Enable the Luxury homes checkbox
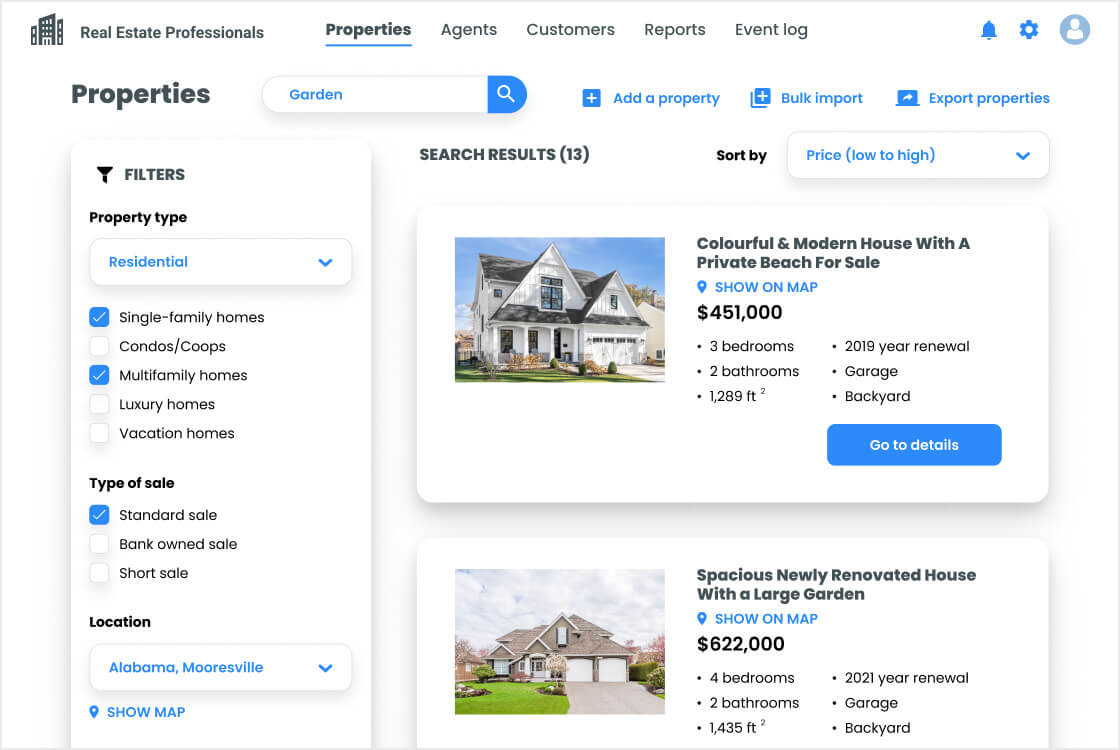 point(99,404)
